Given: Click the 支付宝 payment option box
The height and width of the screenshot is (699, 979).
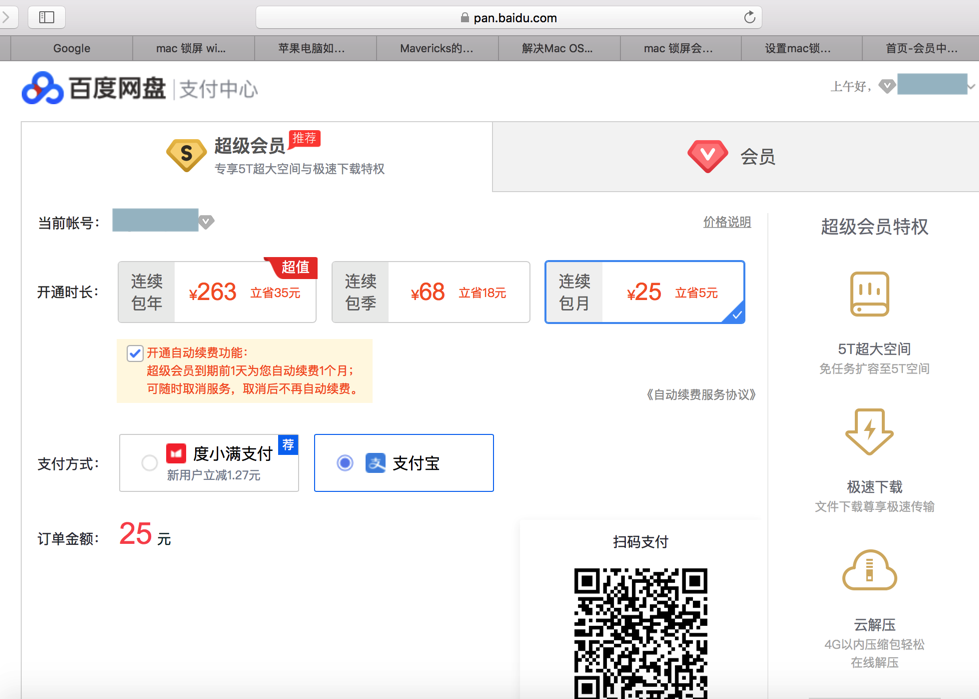Looking at the screenshot, I should click(x=404, y=463).
